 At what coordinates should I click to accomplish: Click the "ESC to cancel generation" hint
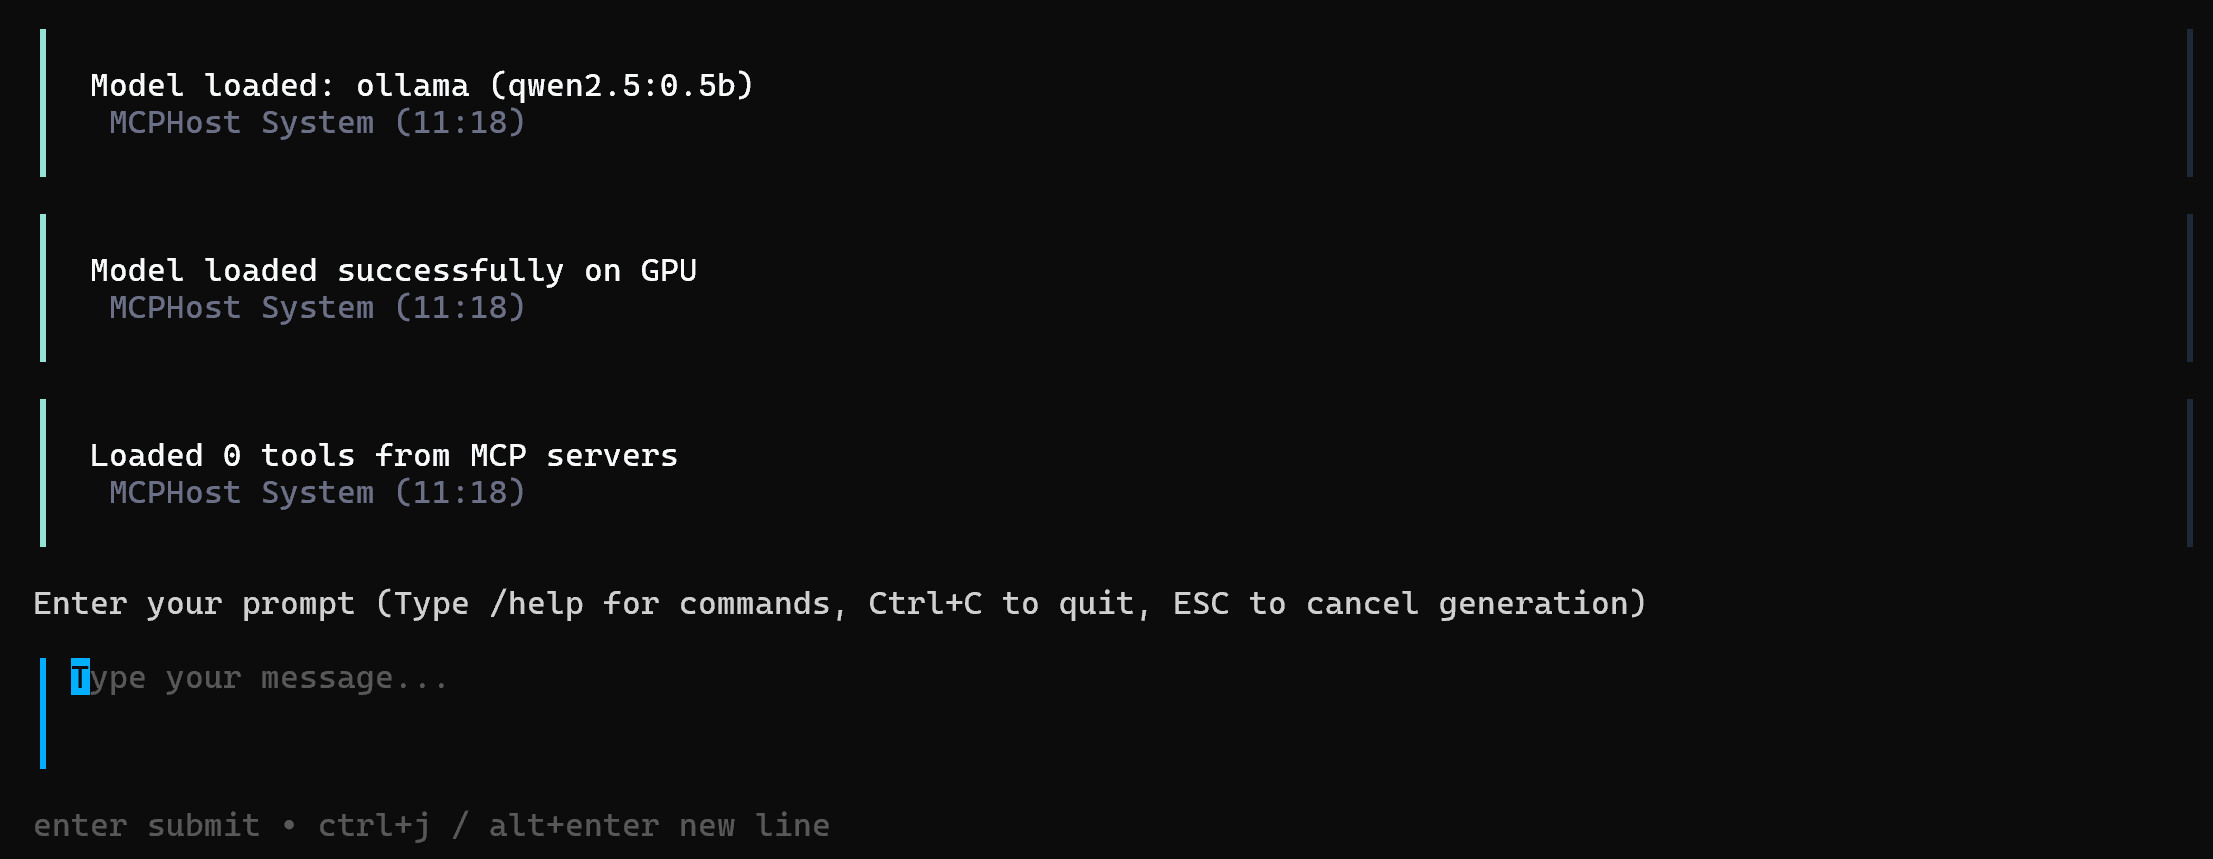1408,604
